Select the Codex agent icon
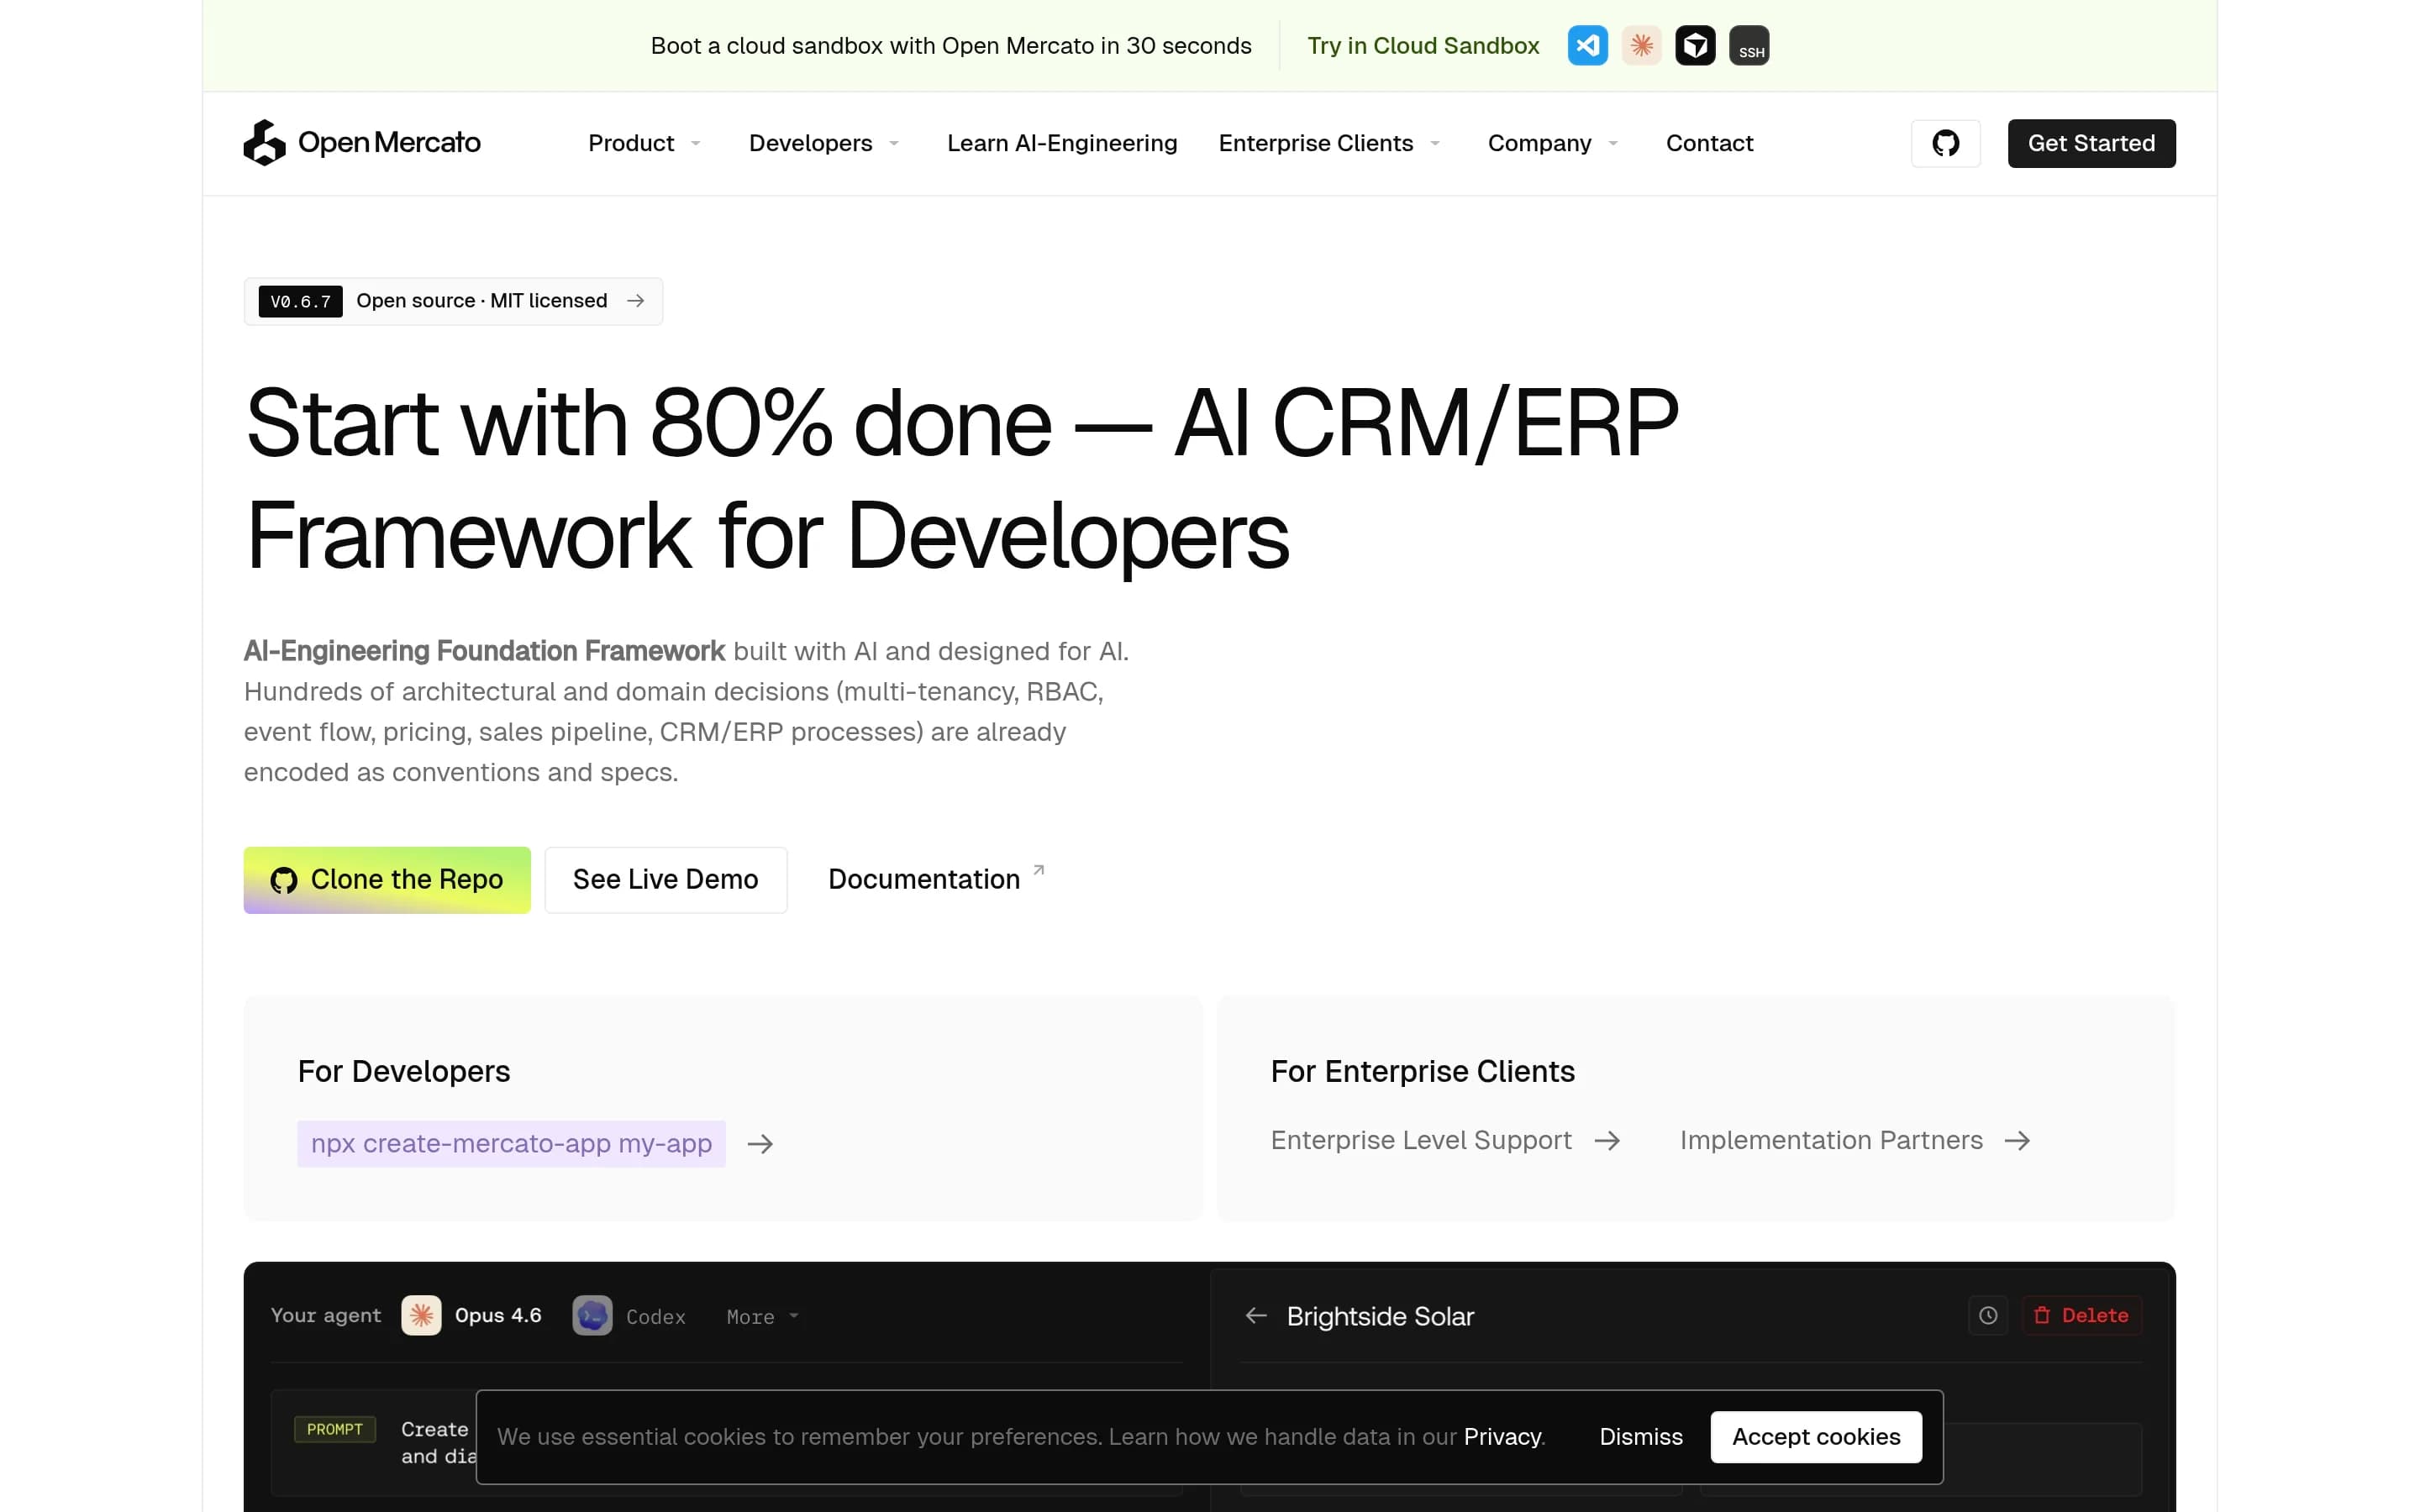The height and width of the screenshot is (1512, 2420). click(x=592, y=1316)
